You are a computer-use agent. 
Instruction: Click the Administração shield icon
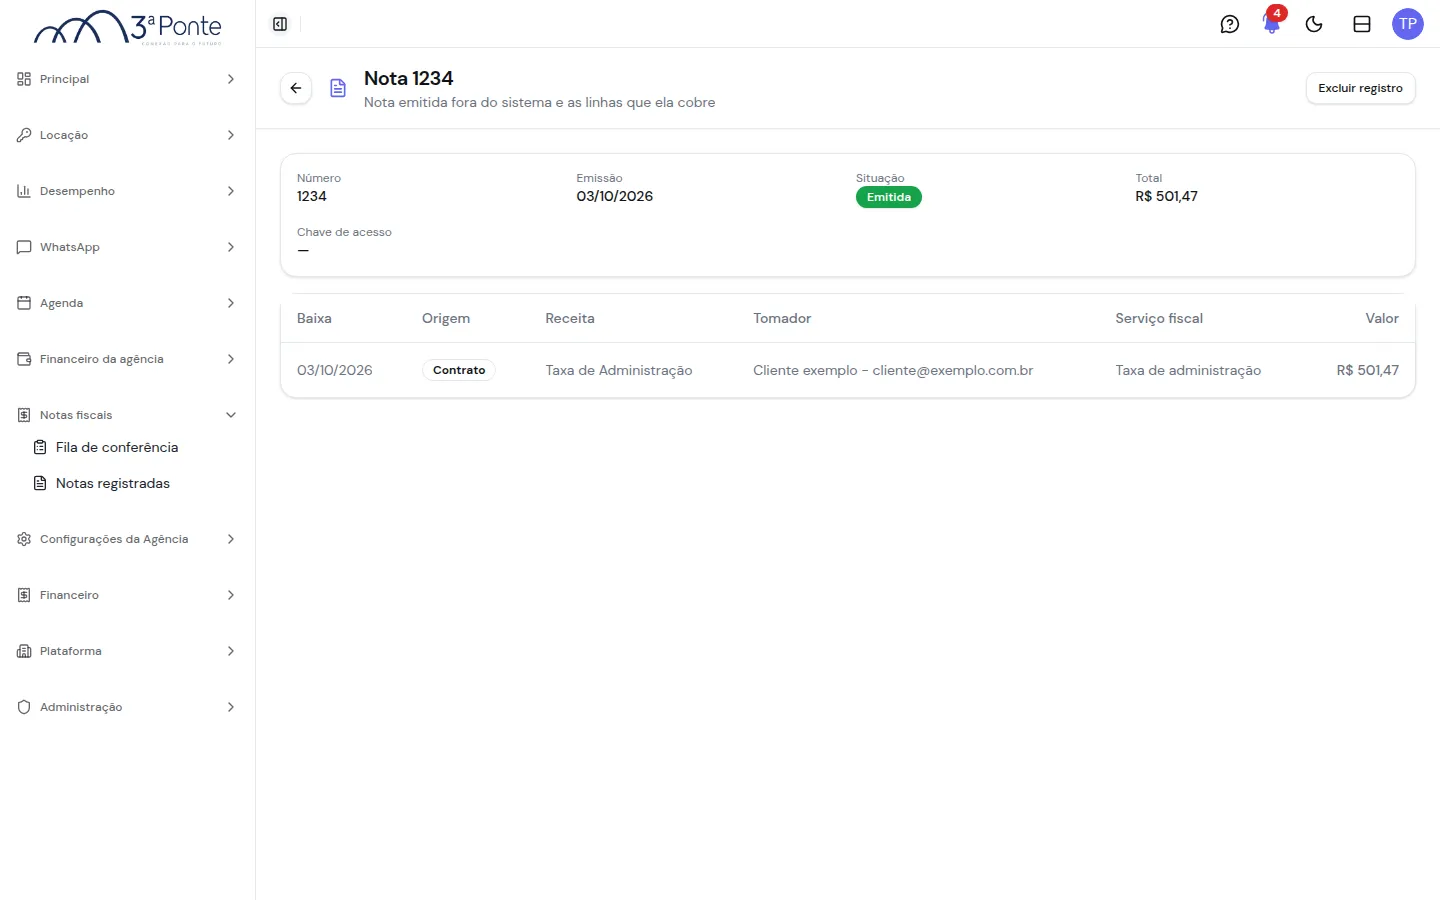point(24,707)
